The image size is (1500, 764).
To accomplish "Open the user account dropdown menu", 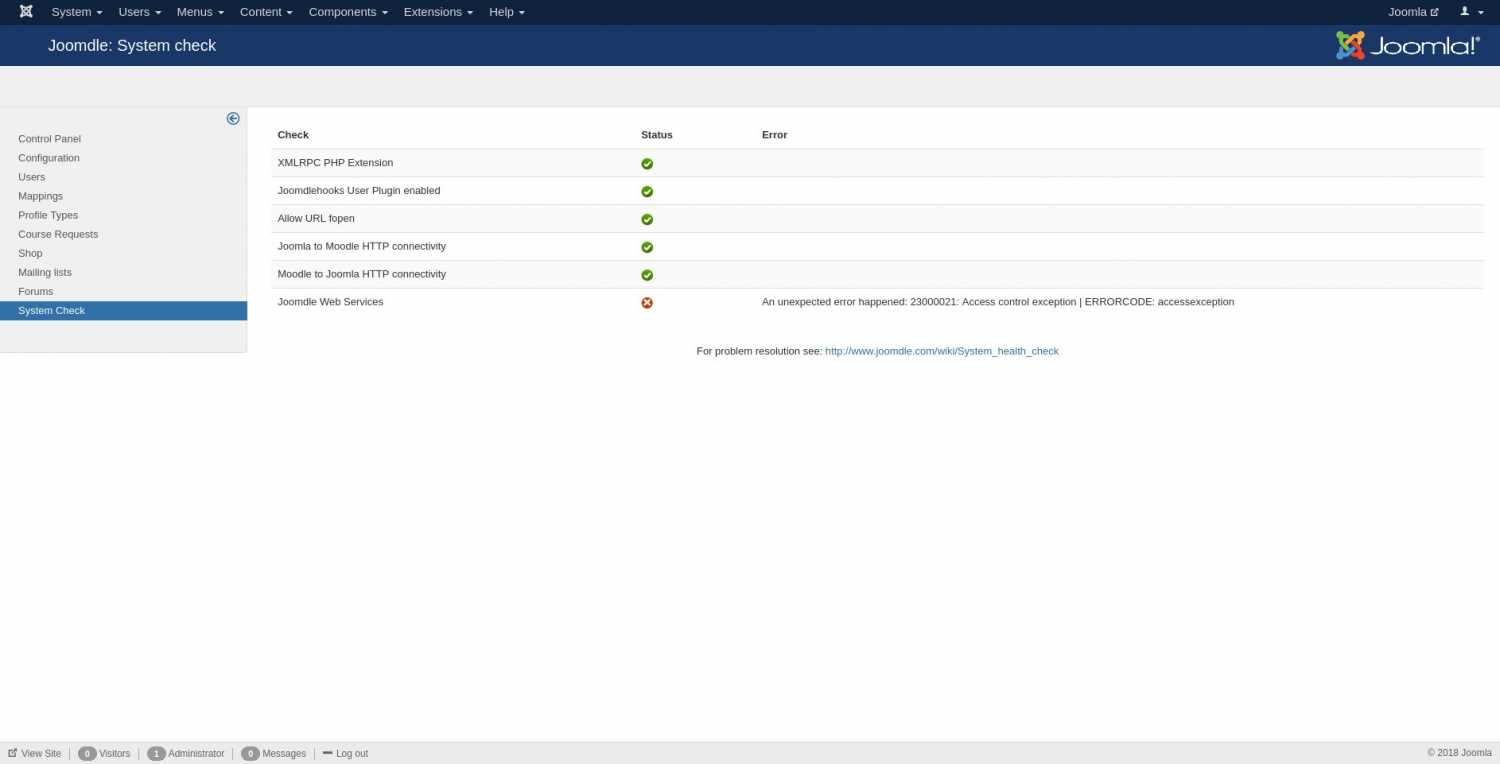I will point(1471,12).
